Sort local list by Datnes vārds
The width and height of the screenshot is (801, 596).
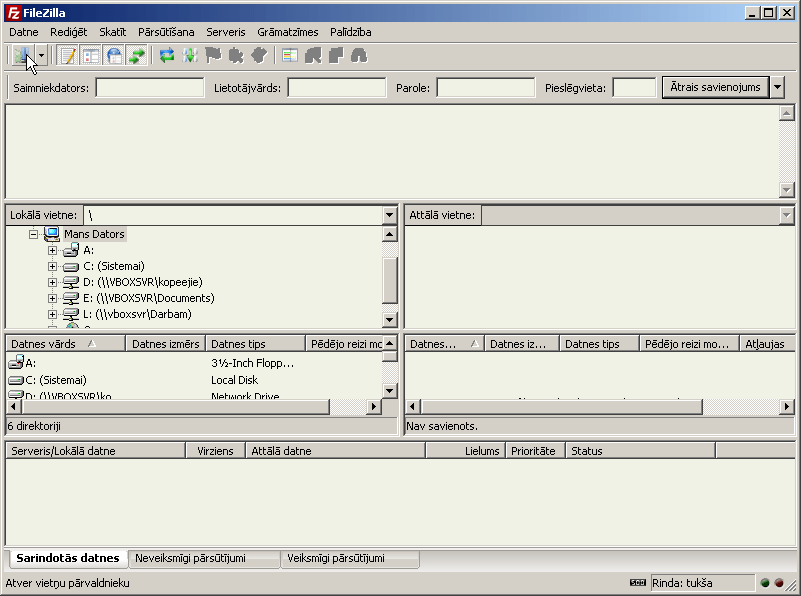point(65,344)
